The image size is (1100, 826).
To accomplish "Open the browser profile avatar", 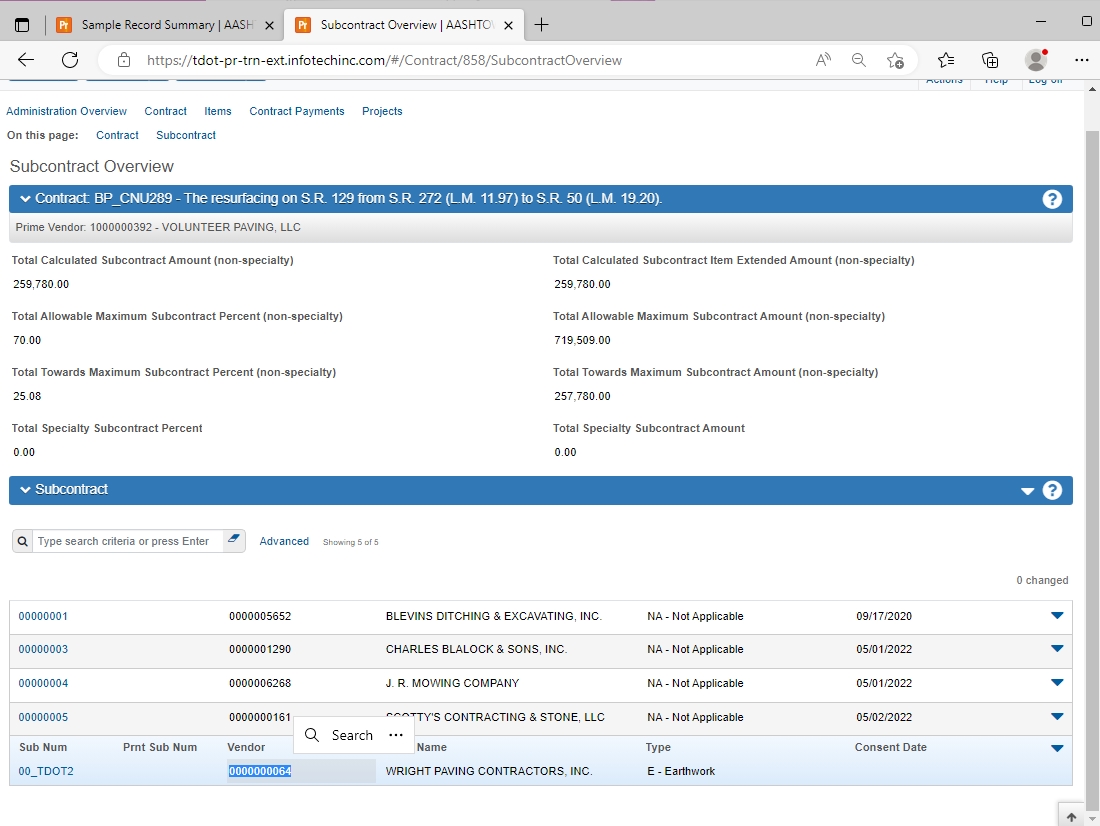I will tap(1036, 60).
